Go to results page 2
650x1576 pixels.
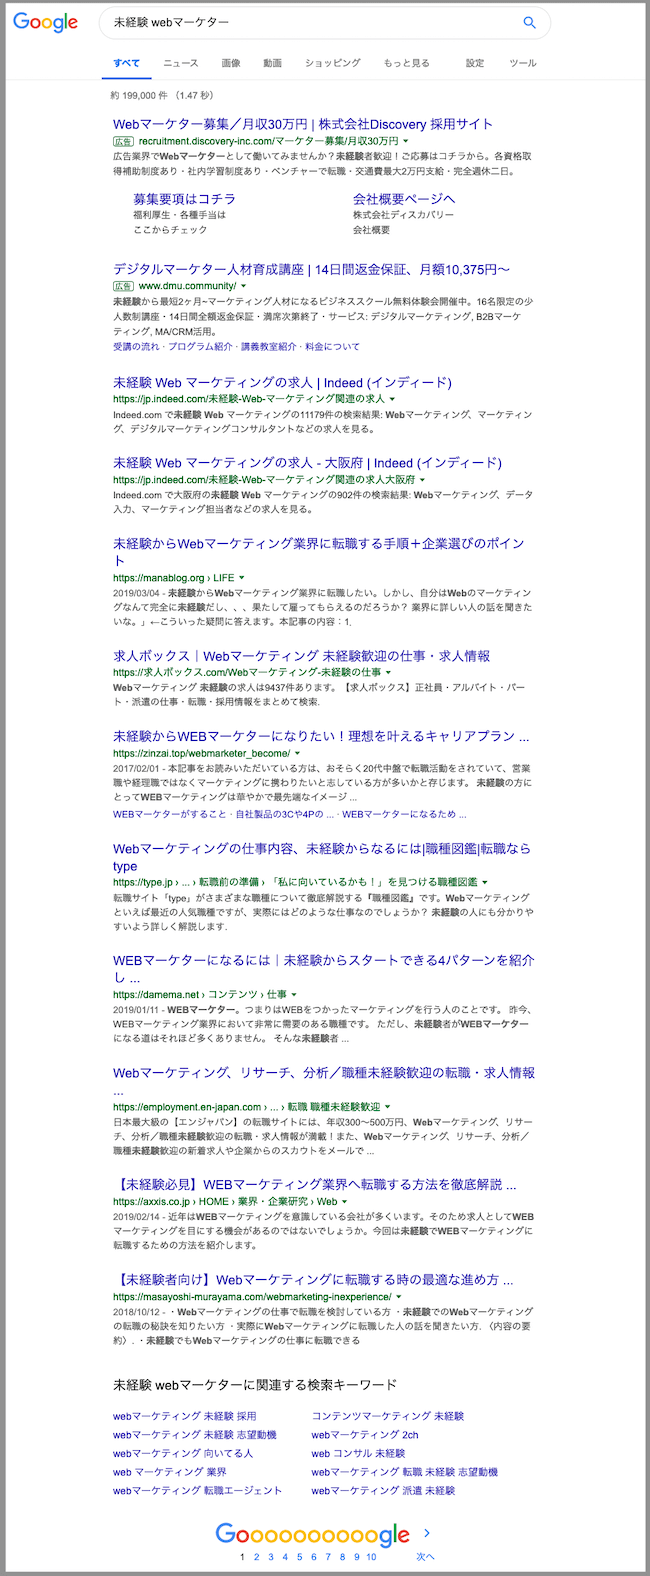(256, 1557)
